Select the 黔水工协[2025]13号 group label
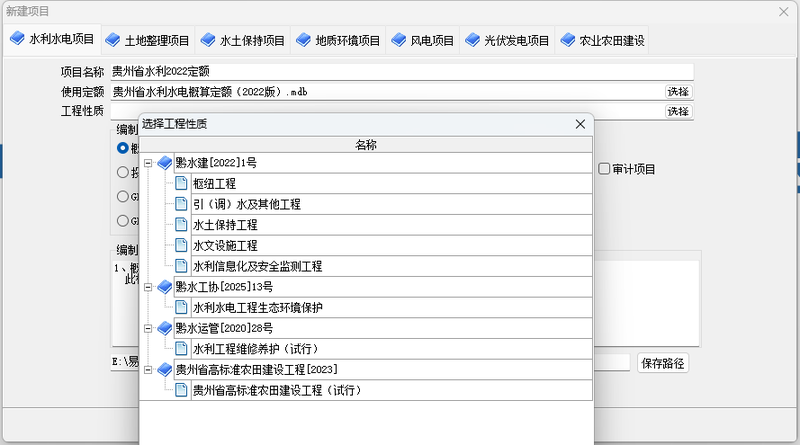 point(224,287)
